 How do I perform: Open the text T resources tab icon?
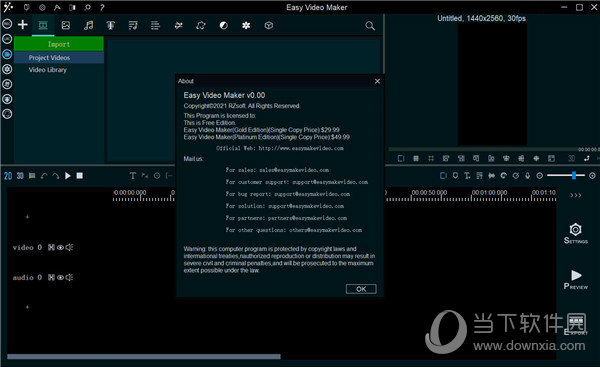point(111,25)
